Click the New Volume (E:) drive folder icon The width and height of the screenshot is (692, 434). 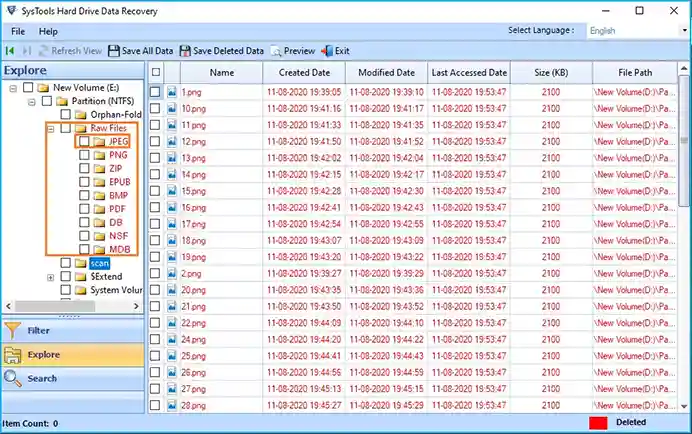[43, 87]
